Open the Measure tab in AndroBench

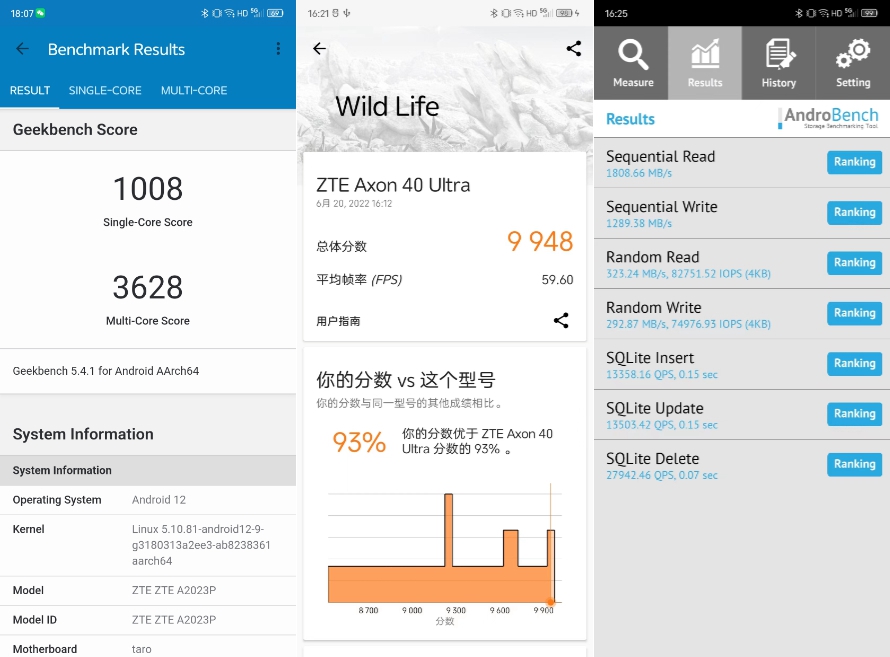tap(632, 63)
